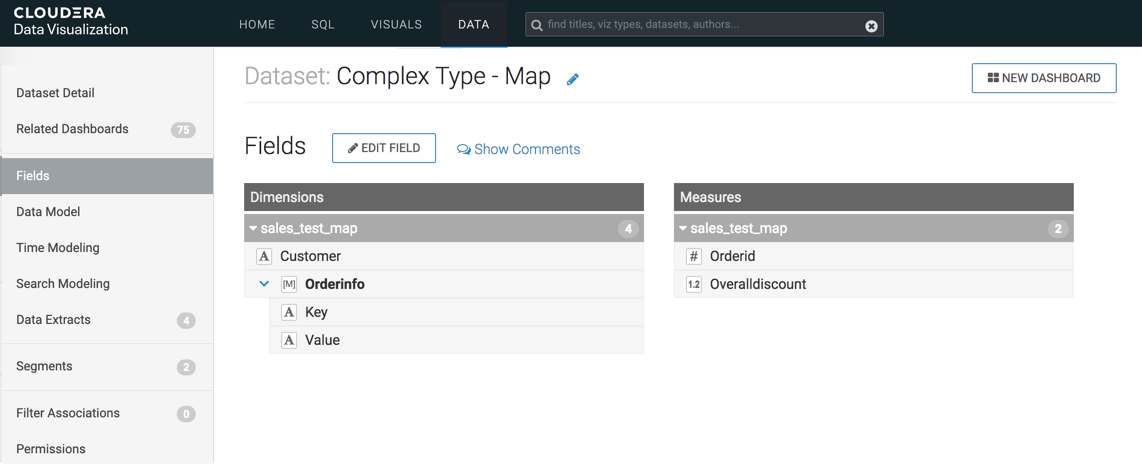Collapse sales_test_map under Measures
This screenshot has height=464, width=1142.
684,228
